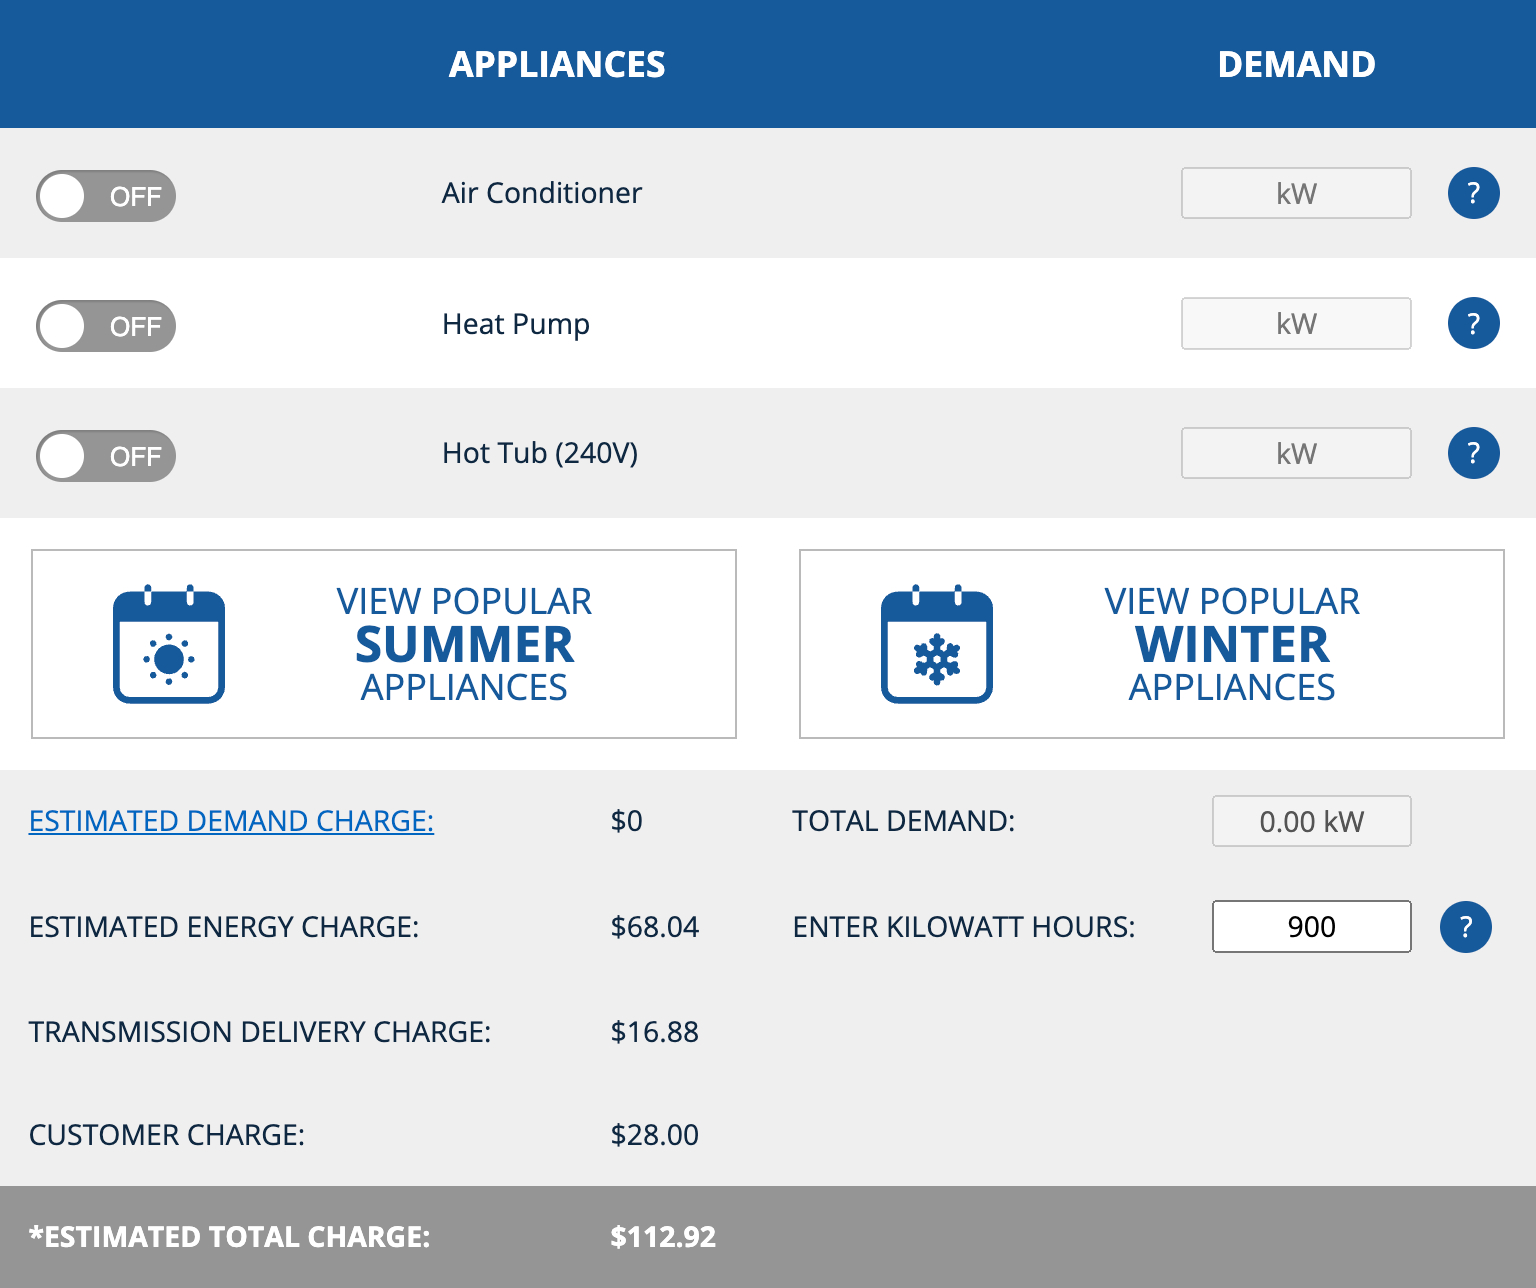Select the sun symbol inside the summer calendar
This screenshot has width=1536, height=1288.
(168, 657)
